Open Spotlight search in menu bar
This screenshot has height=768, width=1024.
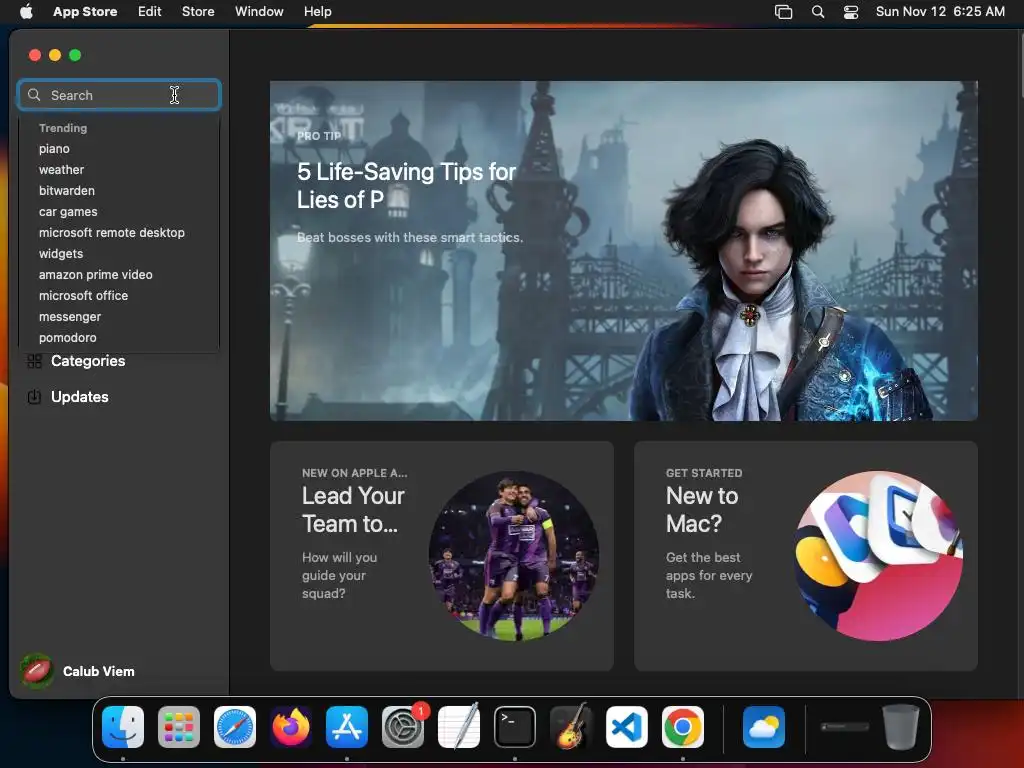point(818,12)
